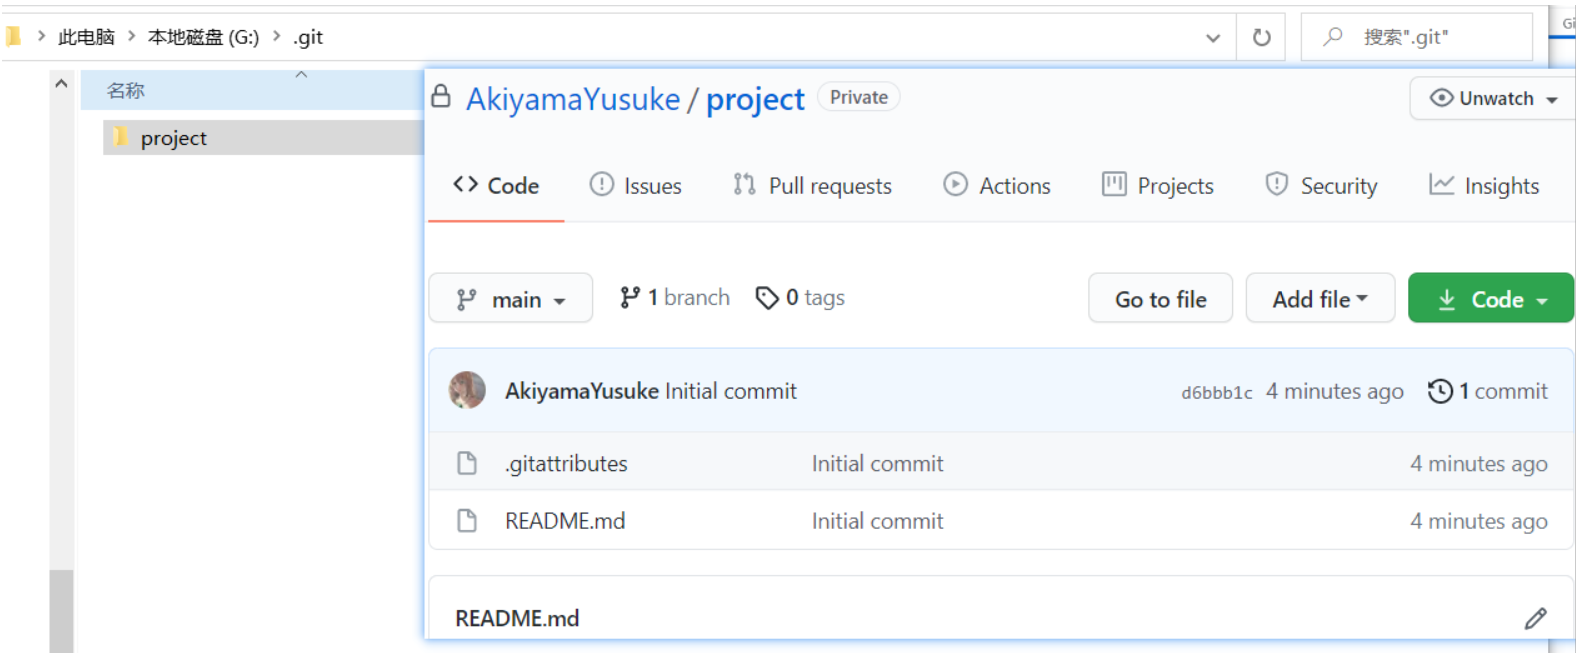This screenshot has width=1577, height=653.
Task: Click the AkiyamaYusuke avatar thumbnail
Action: [x=467, y=390]
